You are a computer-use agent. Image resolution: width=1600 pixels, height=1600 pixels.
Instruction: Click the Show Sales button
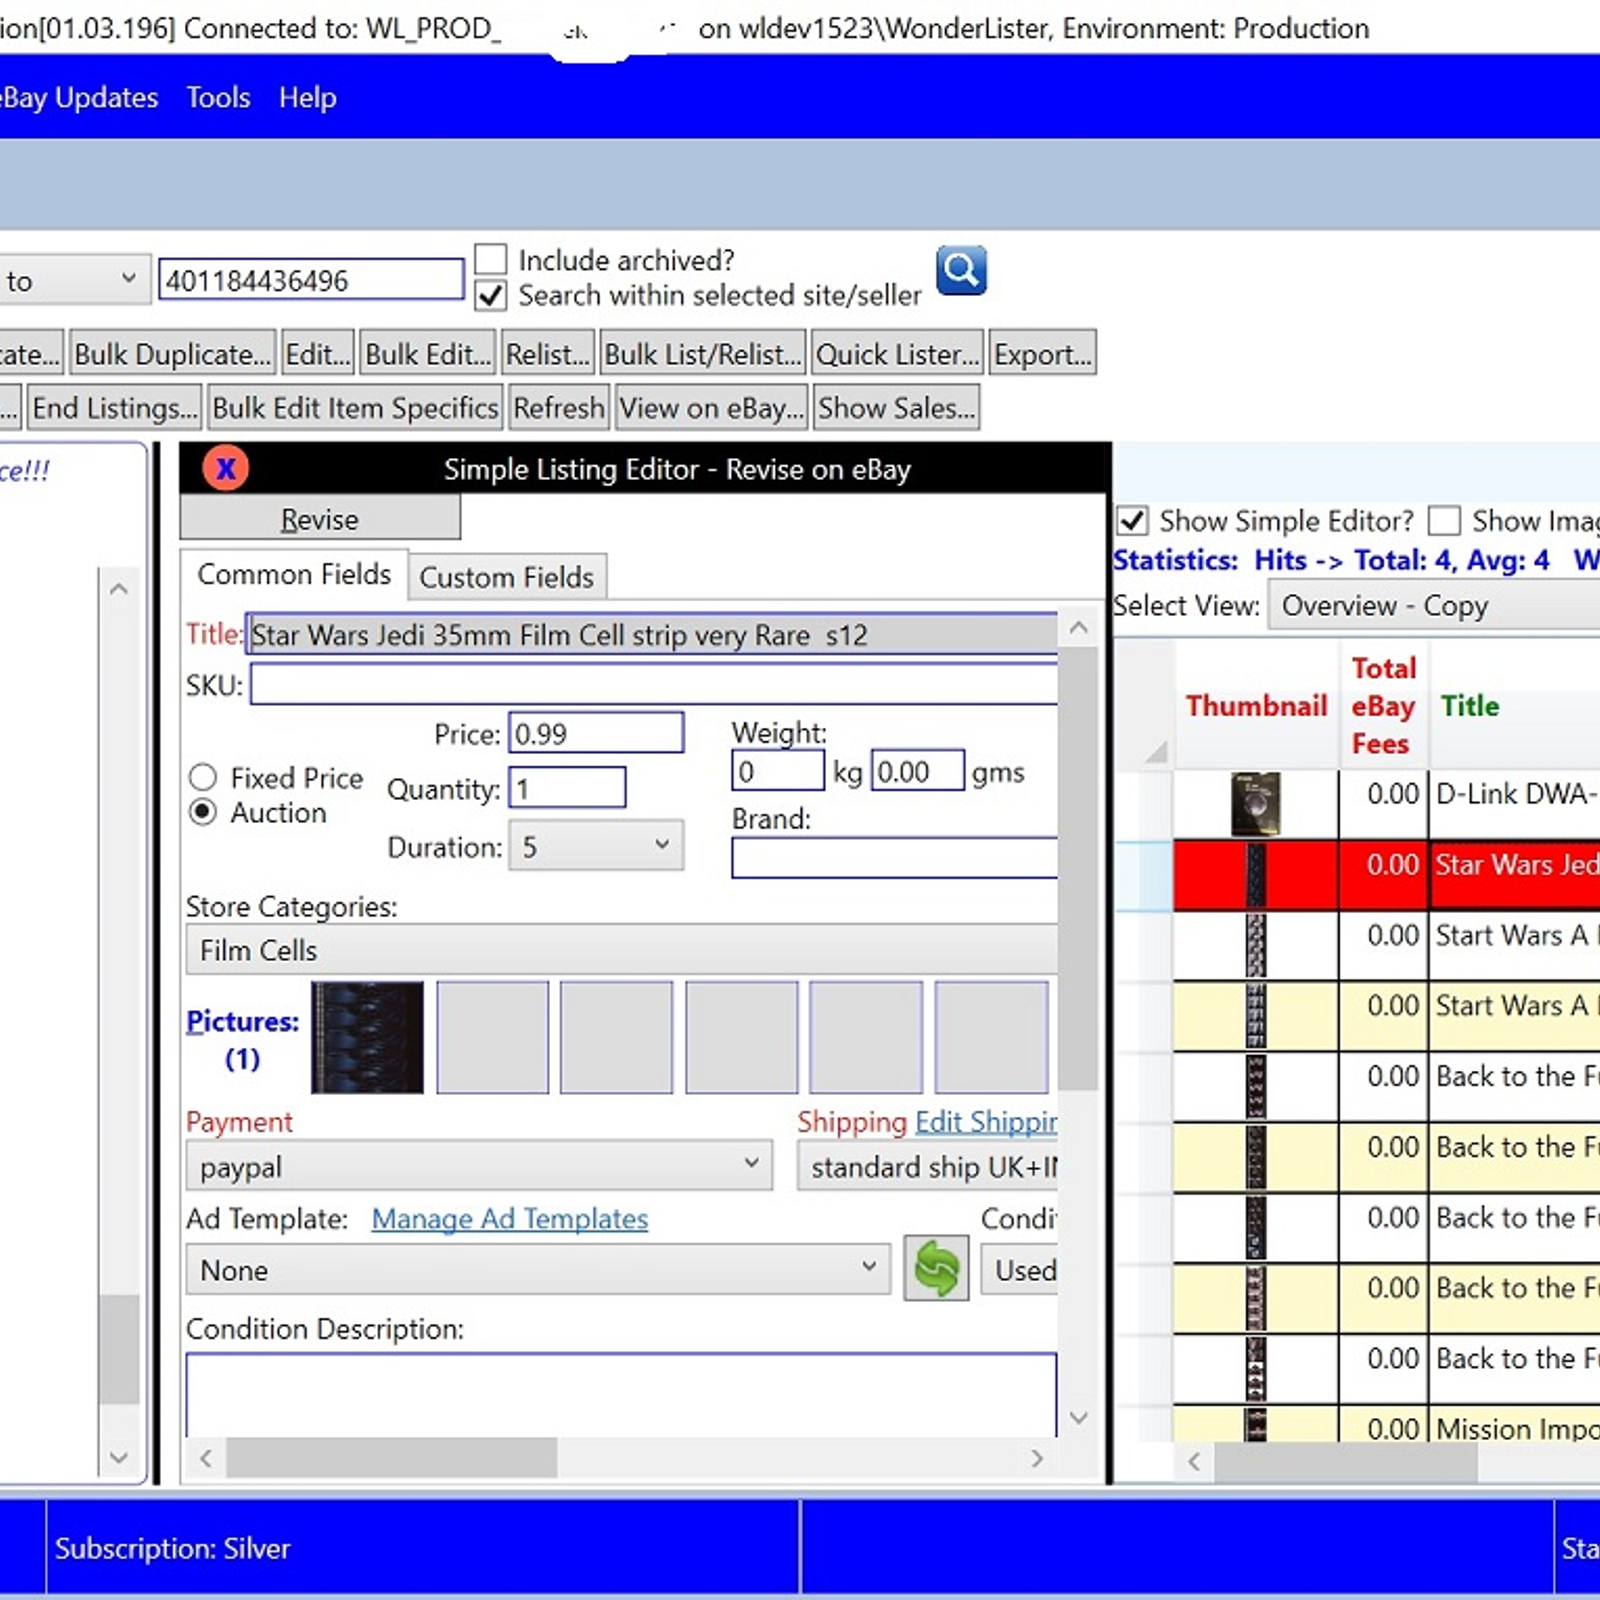tap(896, 408)
